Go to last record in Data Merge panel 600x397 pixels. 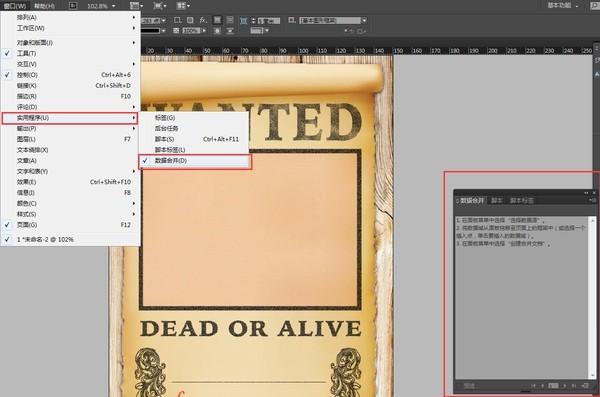(574, 386)
